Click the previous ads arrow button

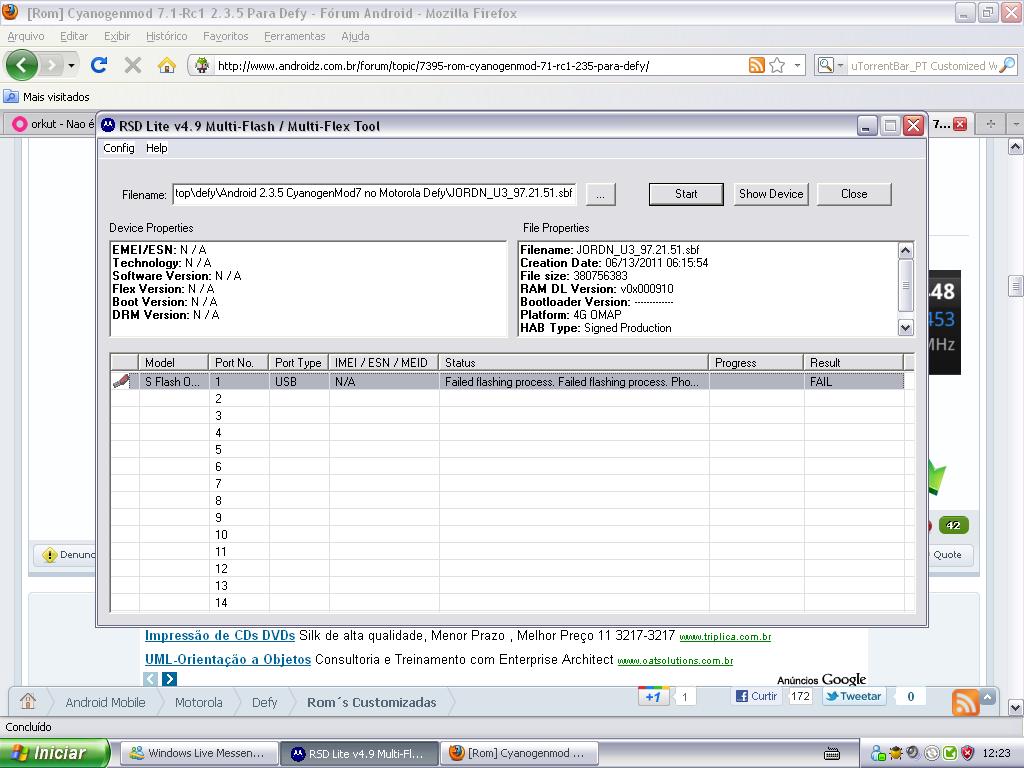[150, 679]
